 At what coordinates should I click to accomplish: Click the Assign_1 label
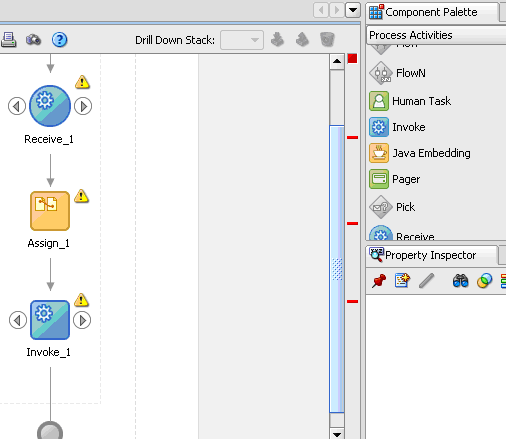[49, 243]
